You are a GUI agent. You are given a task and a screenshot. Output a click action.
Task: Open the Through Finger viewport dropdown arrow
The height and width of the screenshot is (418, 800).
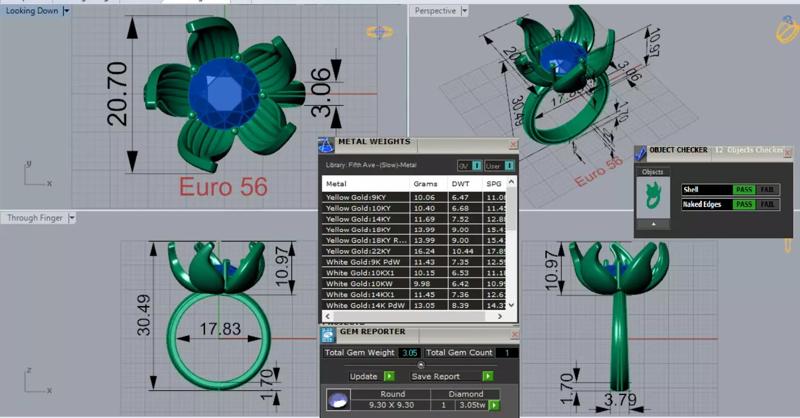tap(72, 218)
